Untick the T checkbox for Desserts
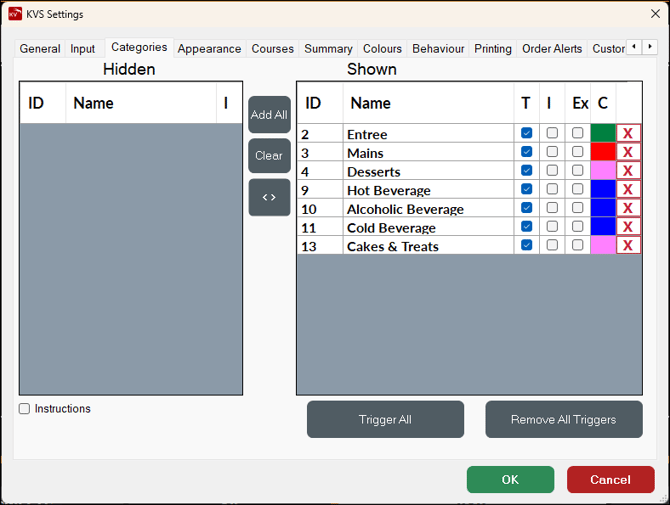This screenshot has height=505, width=670. 526,170
